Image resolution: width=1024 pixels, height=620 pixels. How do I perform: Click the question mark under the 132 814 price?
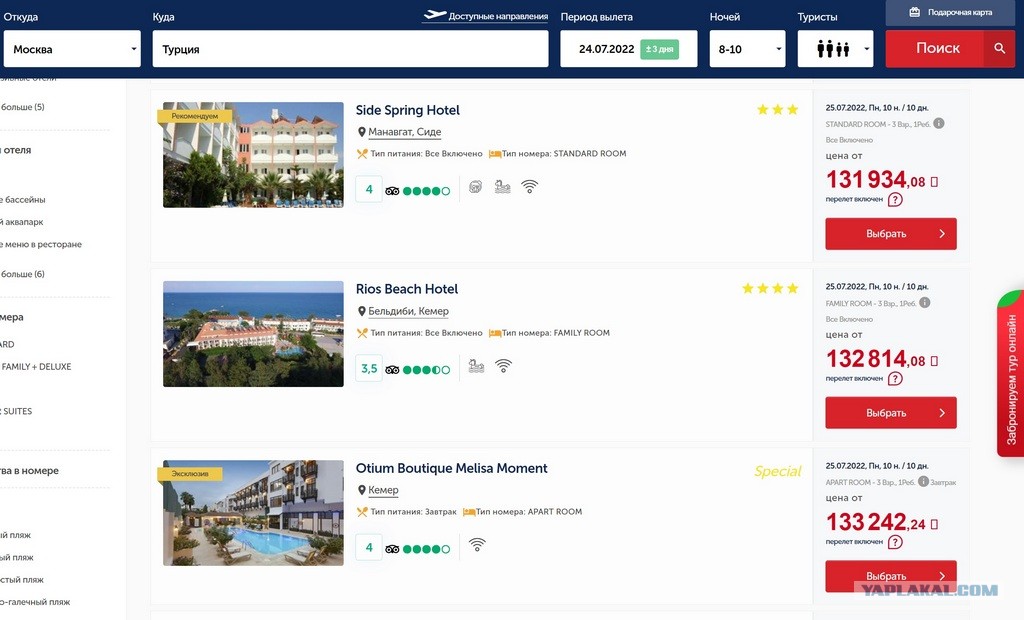(x=895, y=379)
